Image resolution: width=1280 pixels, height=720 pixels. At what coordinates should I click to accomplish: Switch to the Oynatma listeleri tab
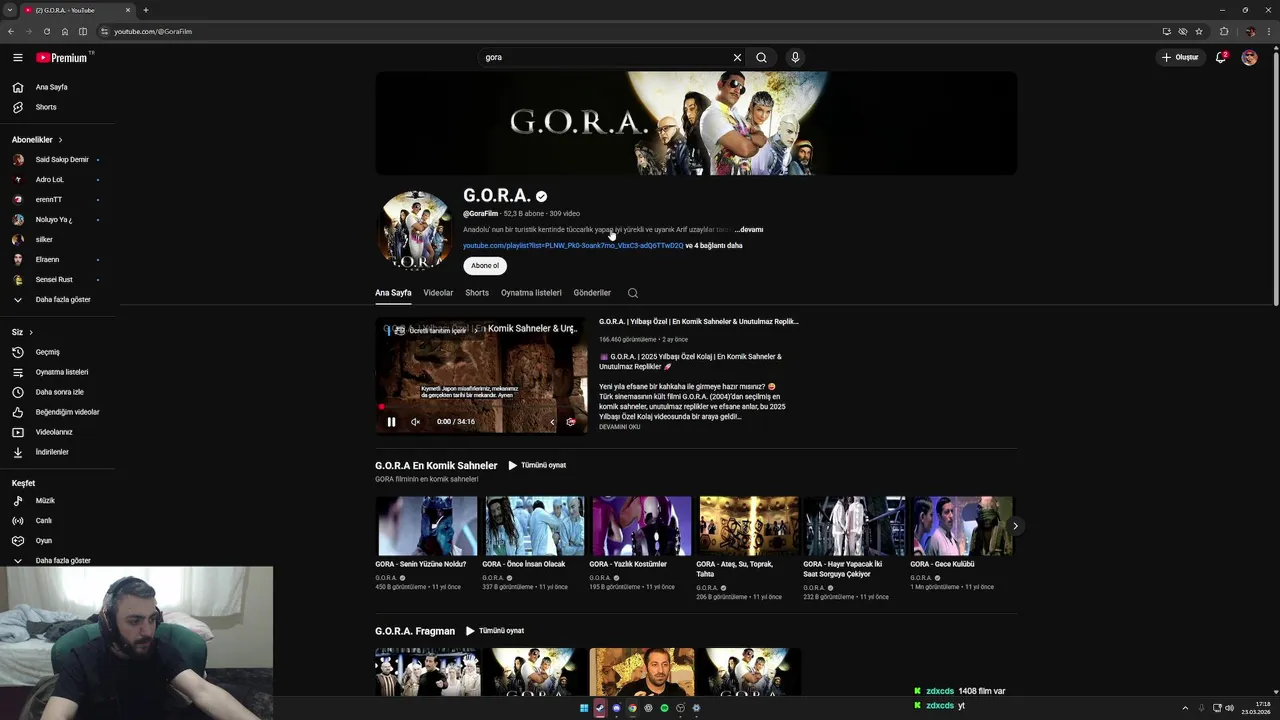click(531, 293)
